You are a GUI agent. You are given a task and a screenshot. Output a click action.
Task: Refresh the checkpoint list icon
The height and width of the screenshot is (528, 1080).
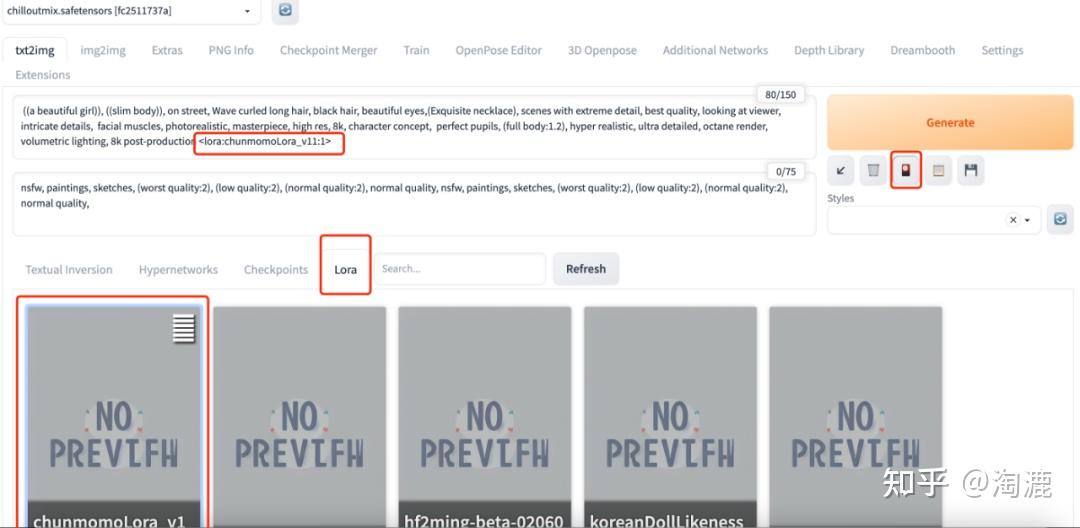(x=285, y=11)
